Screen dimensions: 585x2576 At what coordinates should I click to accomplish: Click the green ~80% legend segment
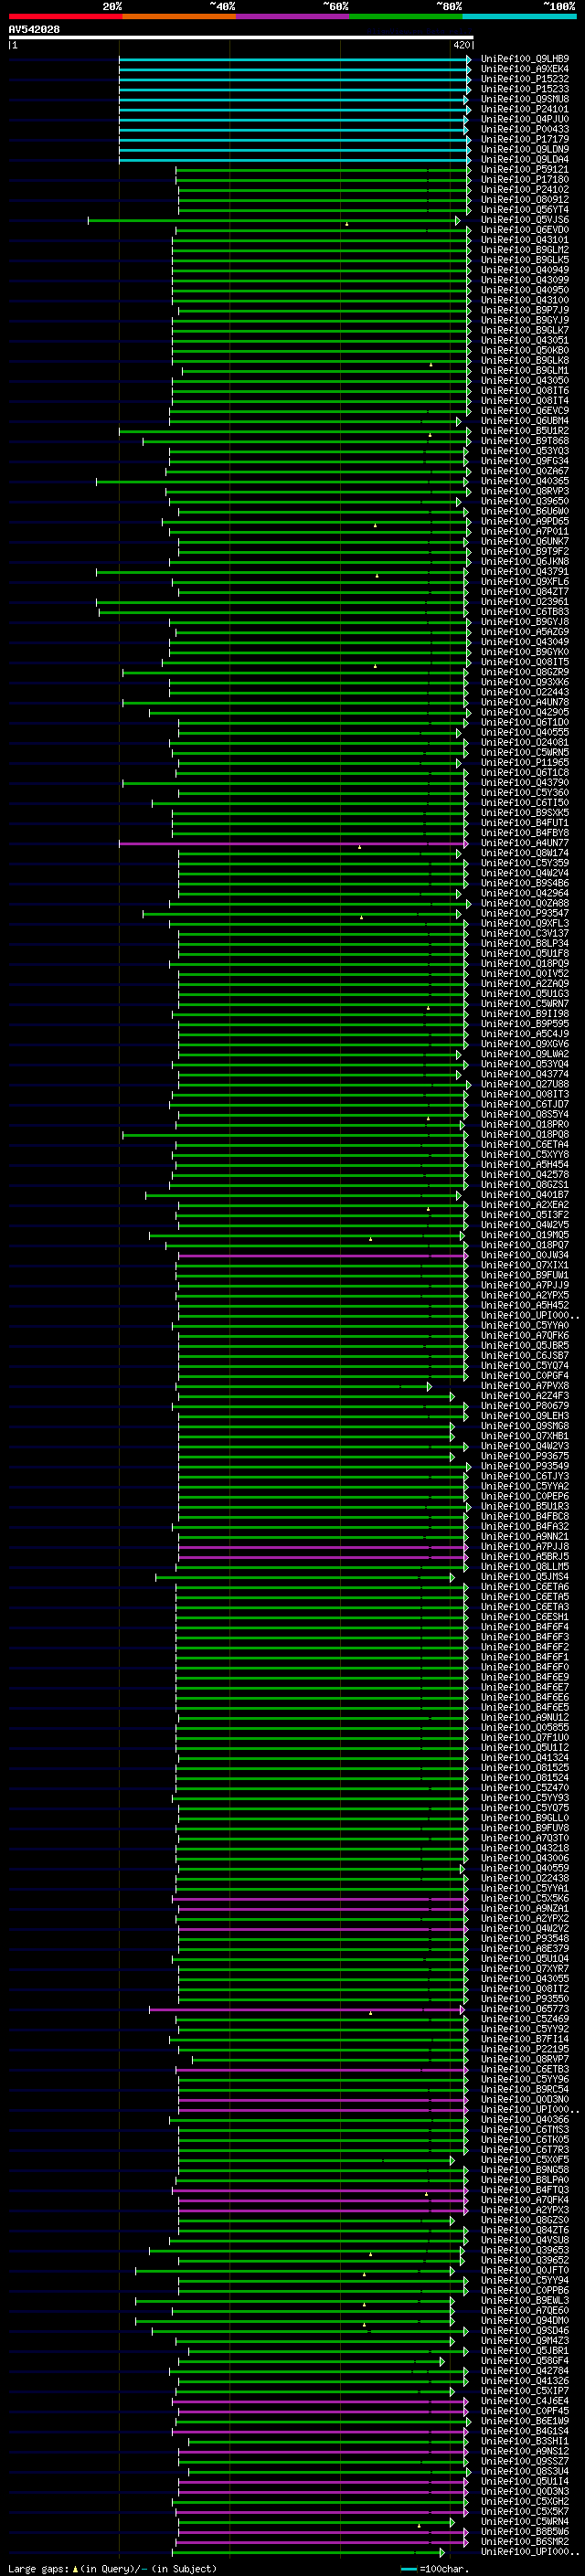(406, 17)
